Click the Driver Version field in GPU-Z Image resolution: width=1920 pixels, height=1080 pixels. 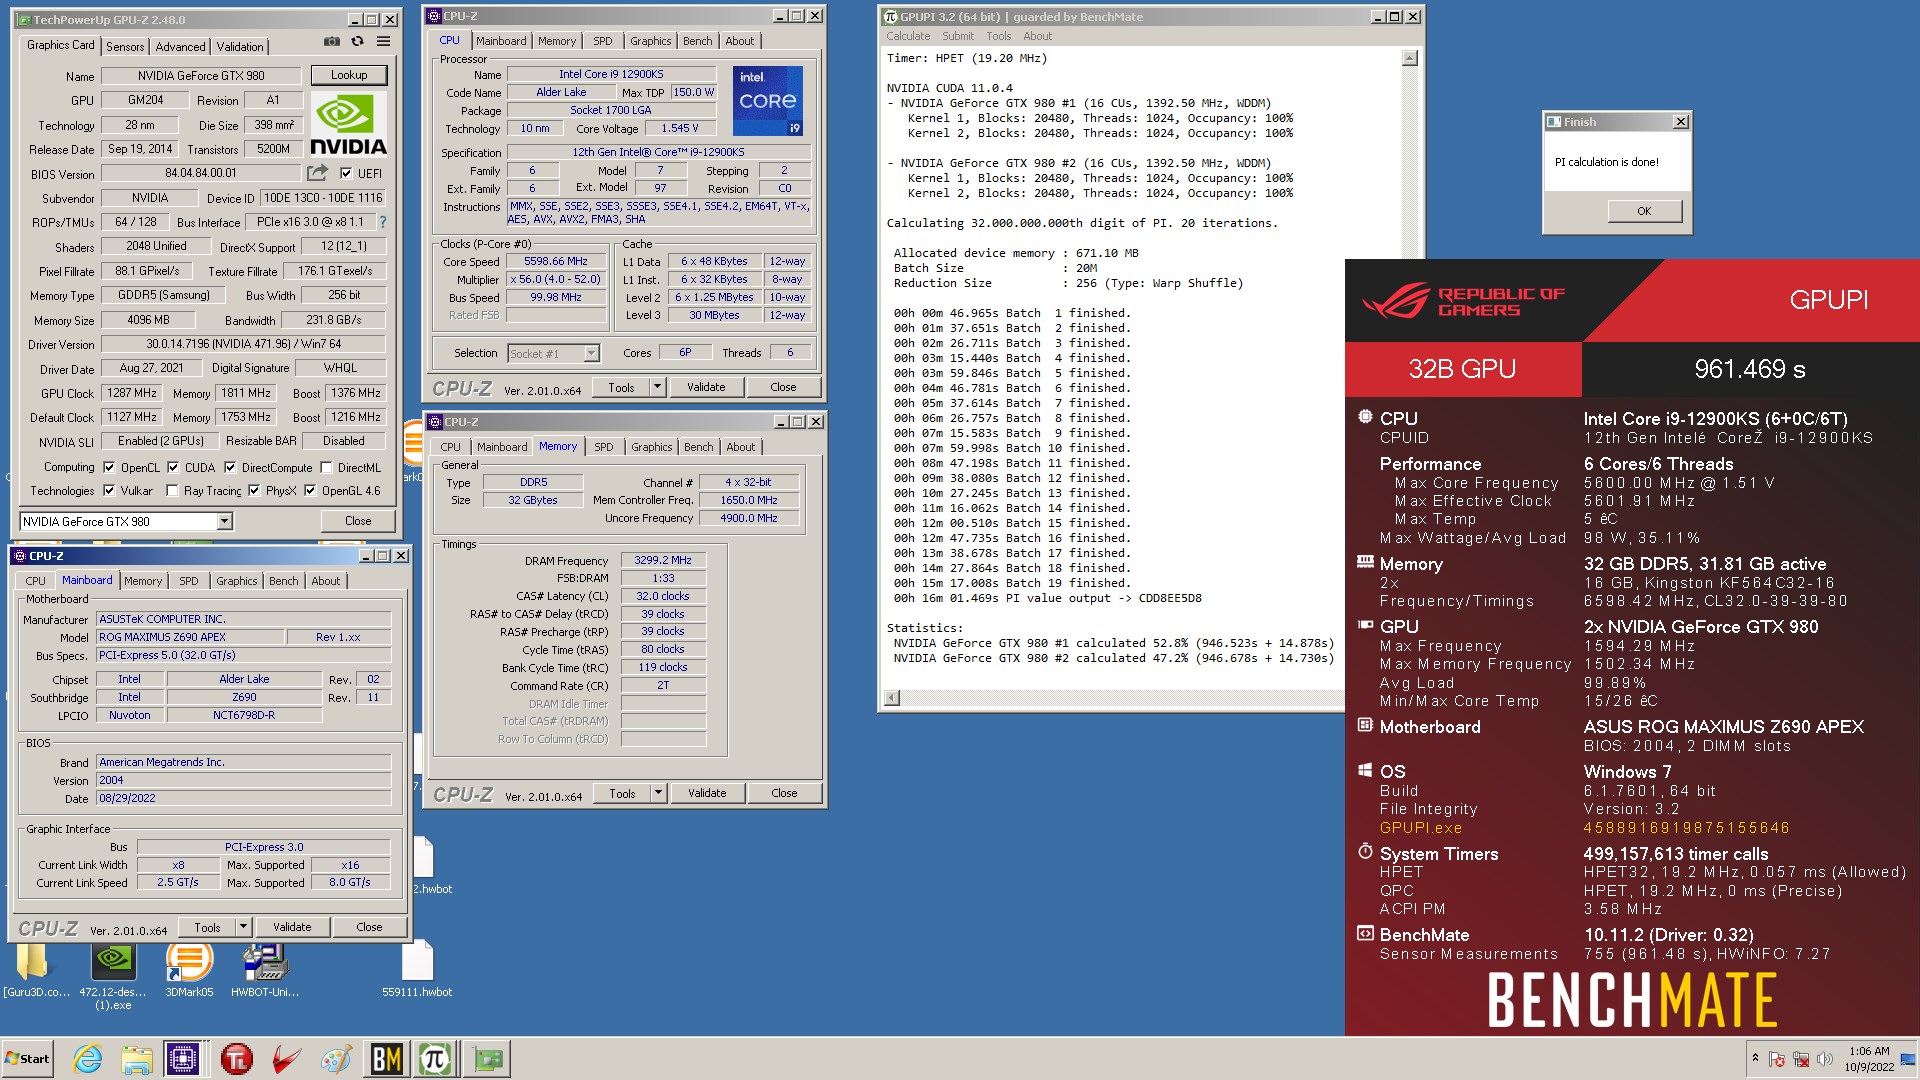[x=244, y=344]
